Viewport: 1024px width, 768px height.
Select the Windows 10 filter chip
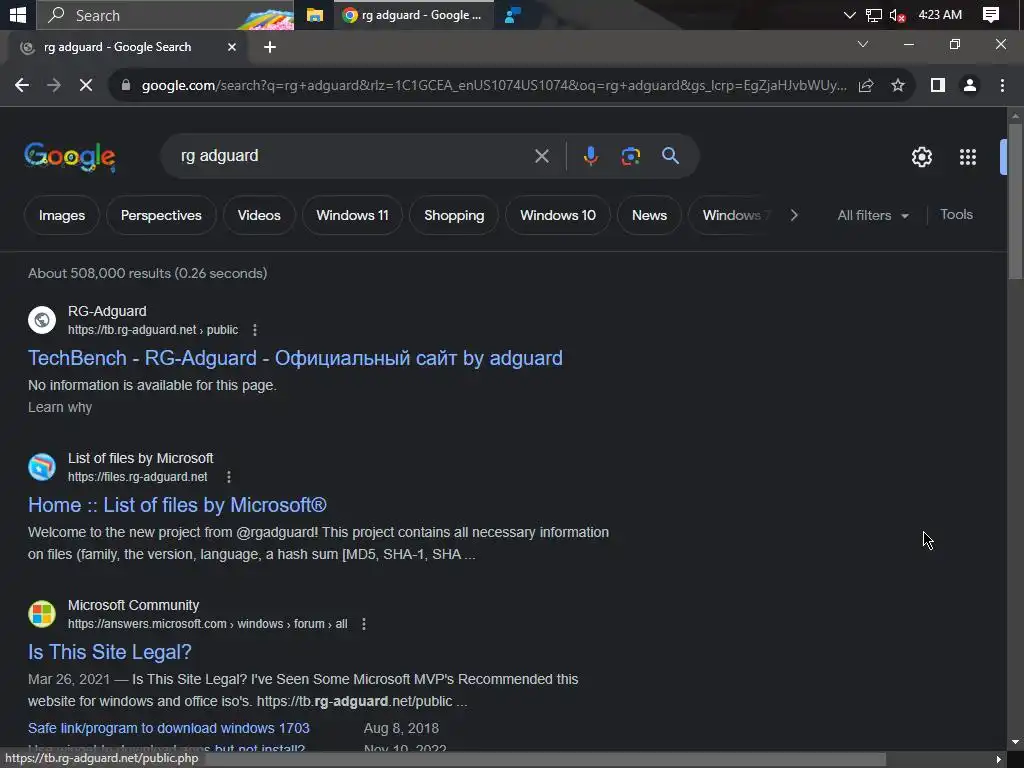pyautogui.click(x=558, y=215)
